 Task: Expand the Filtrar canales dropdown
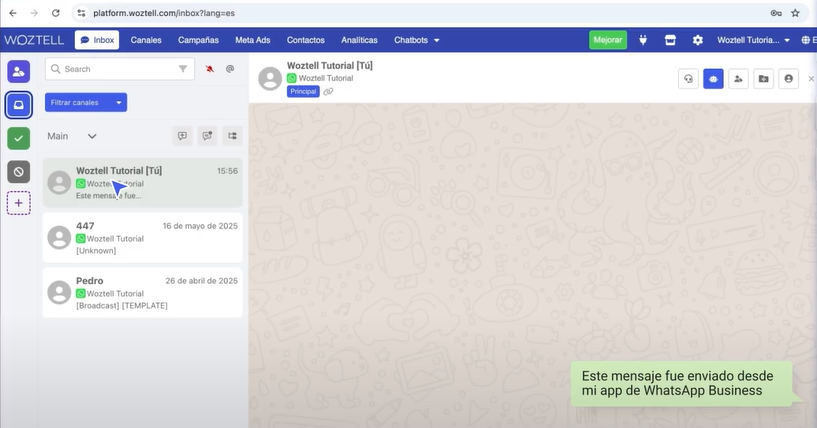click(86, 102)
